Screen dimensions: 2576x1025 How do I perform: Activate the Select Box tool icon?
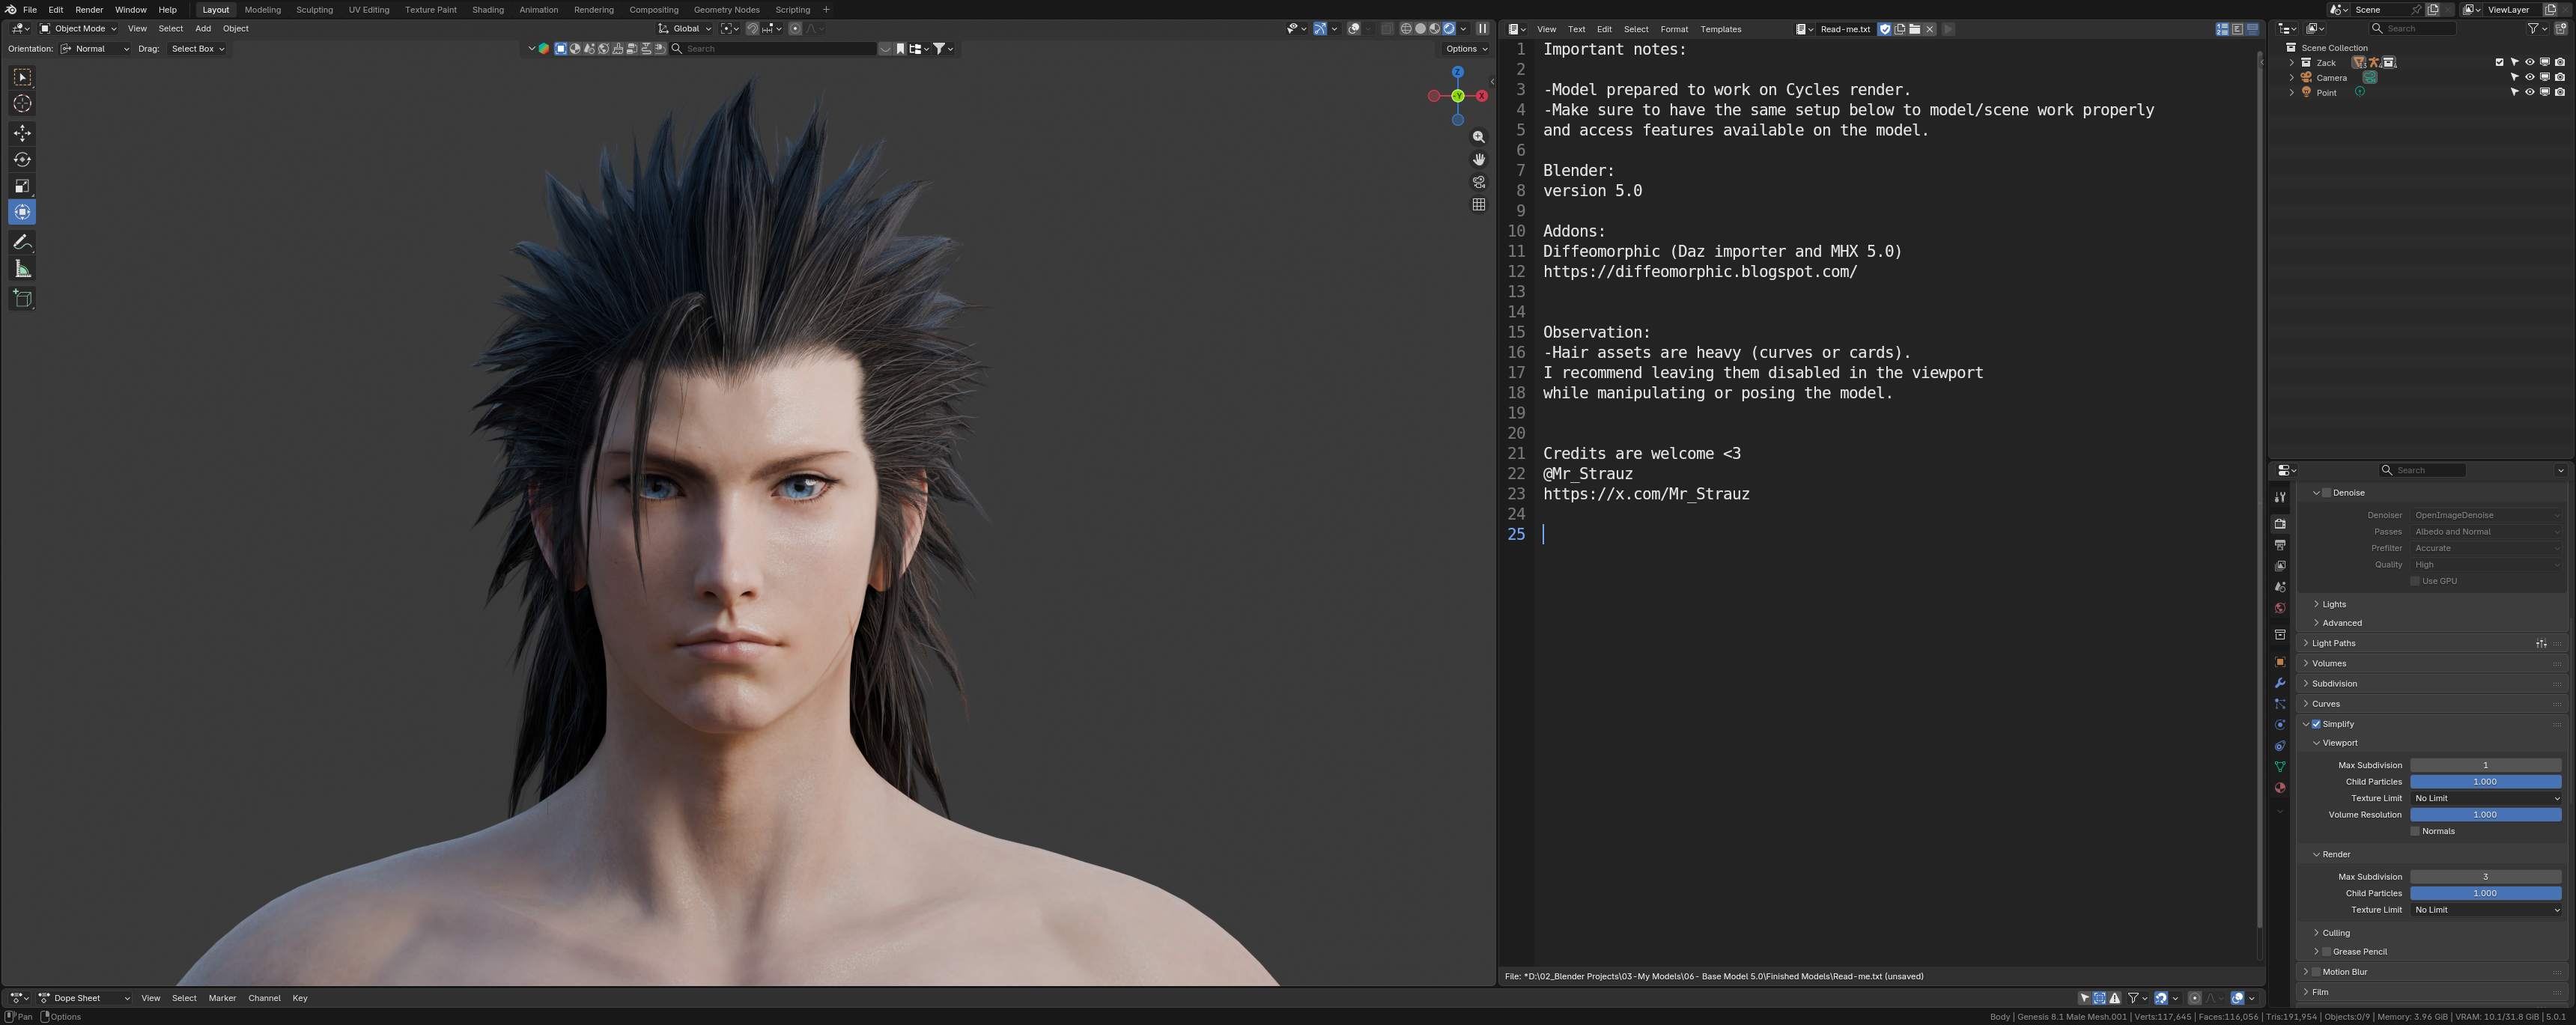tap(22, 77)
